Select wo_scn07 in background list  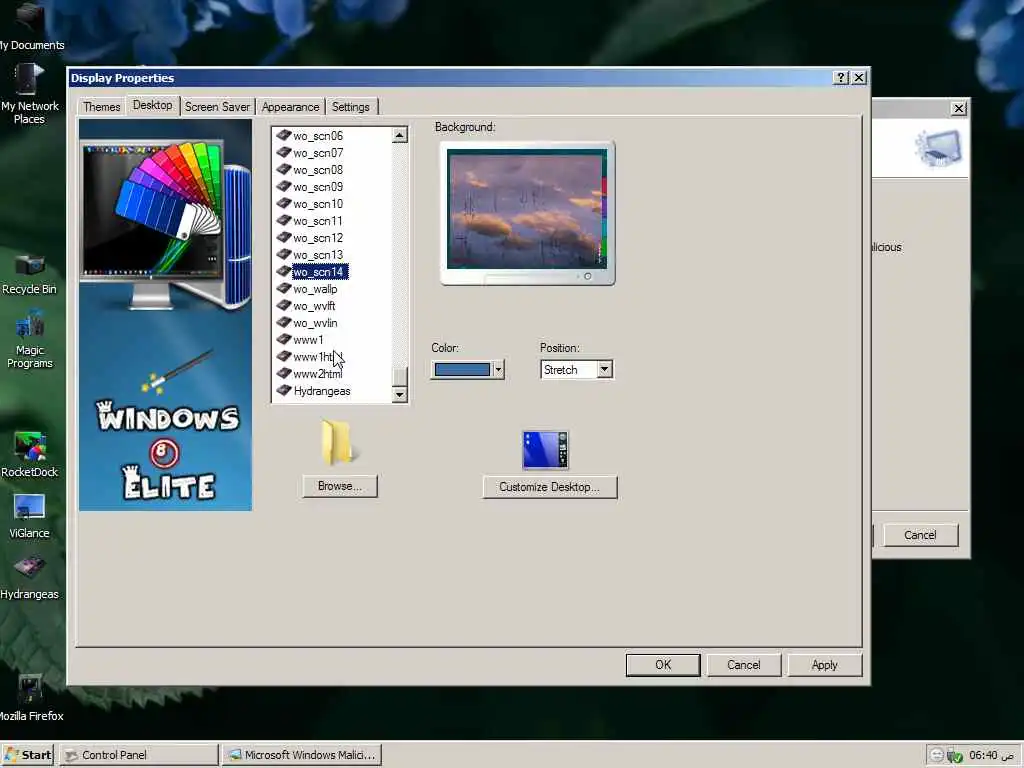pos(317,152)
